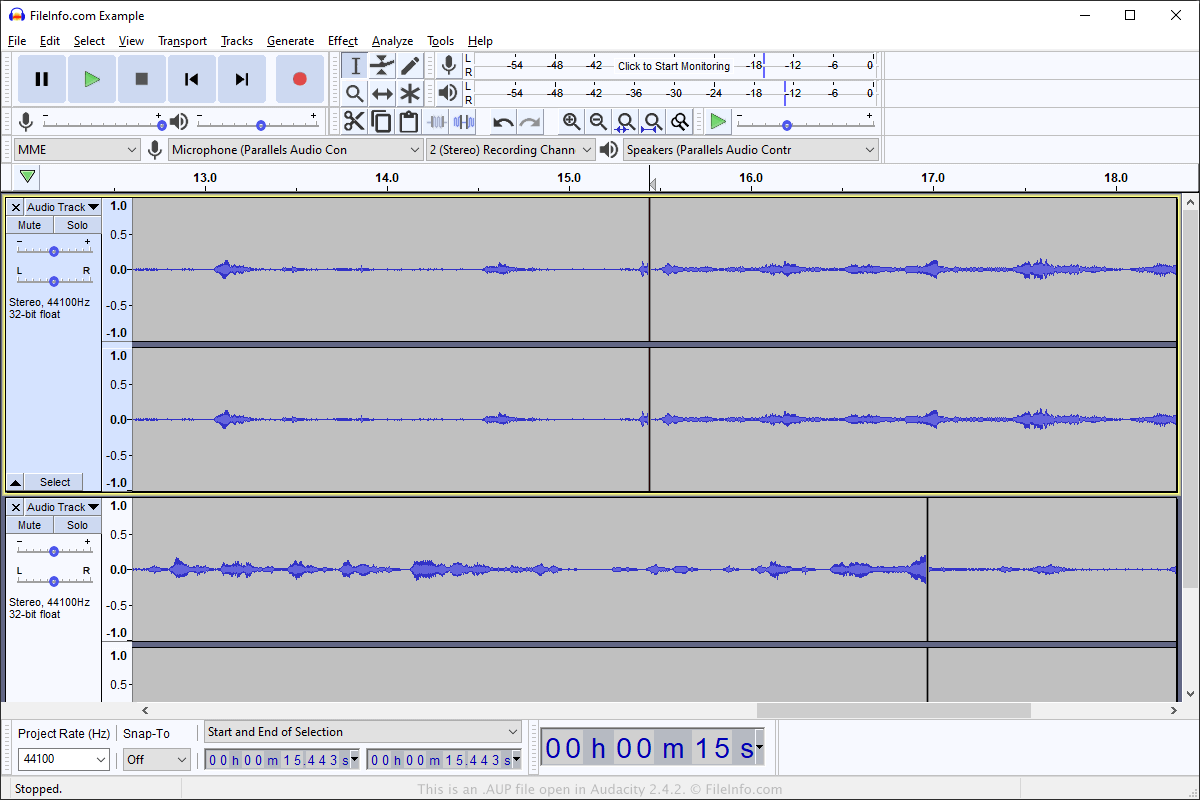
Task: Open the Edit menu
Action: (50, 41)
